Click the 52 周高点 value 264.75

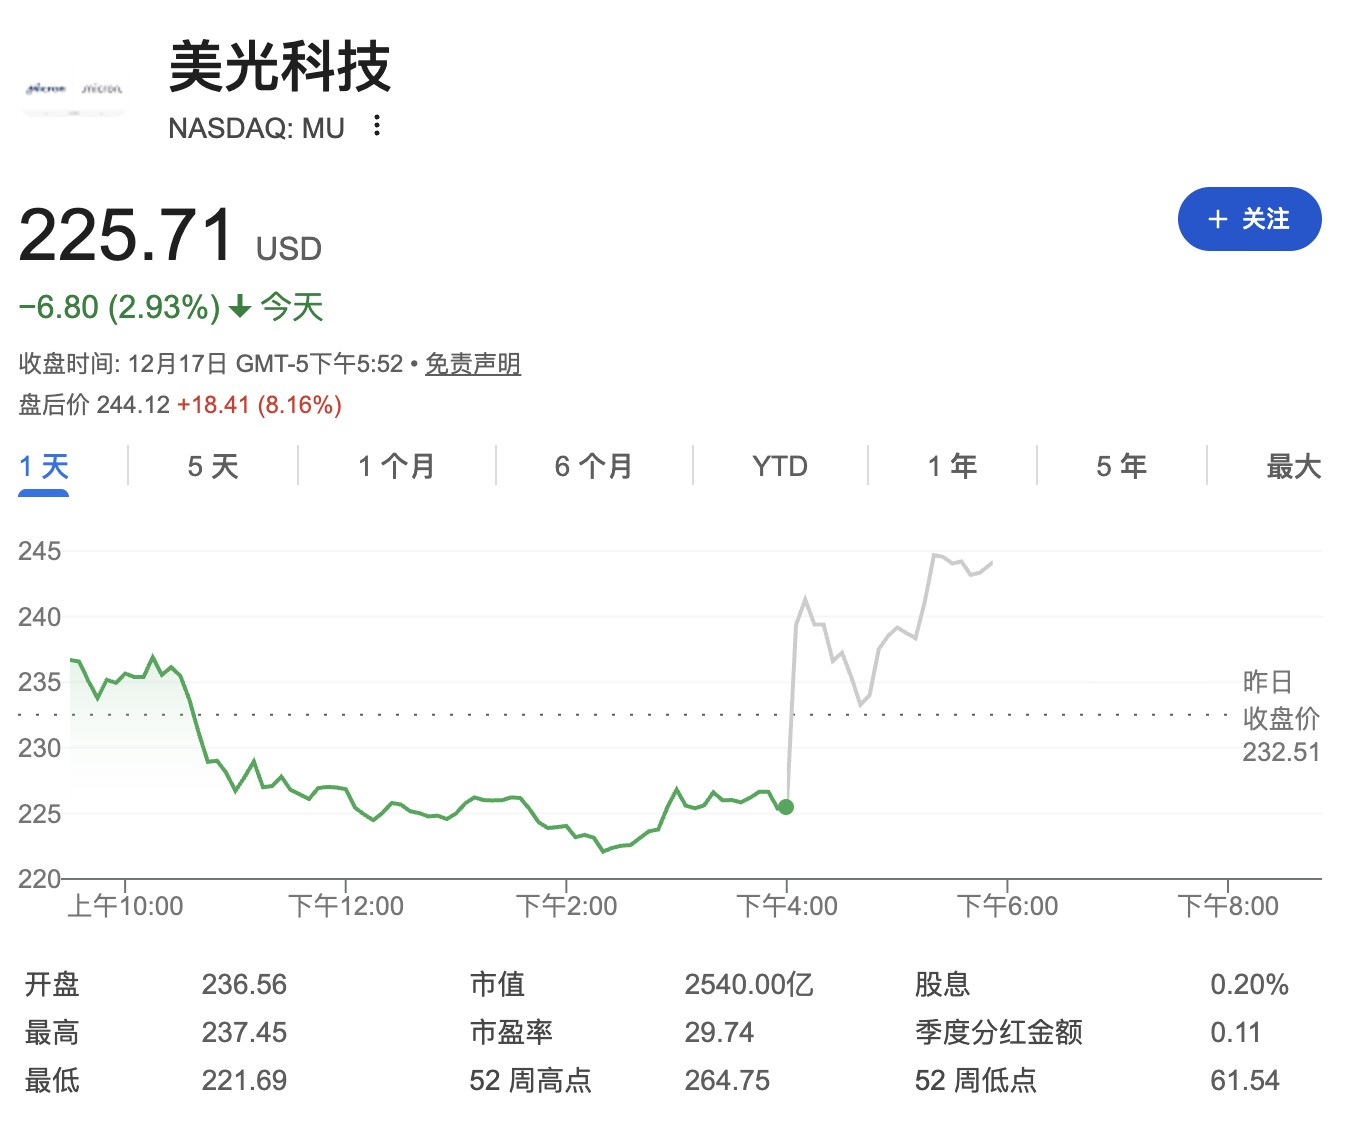pos(727,1081)
